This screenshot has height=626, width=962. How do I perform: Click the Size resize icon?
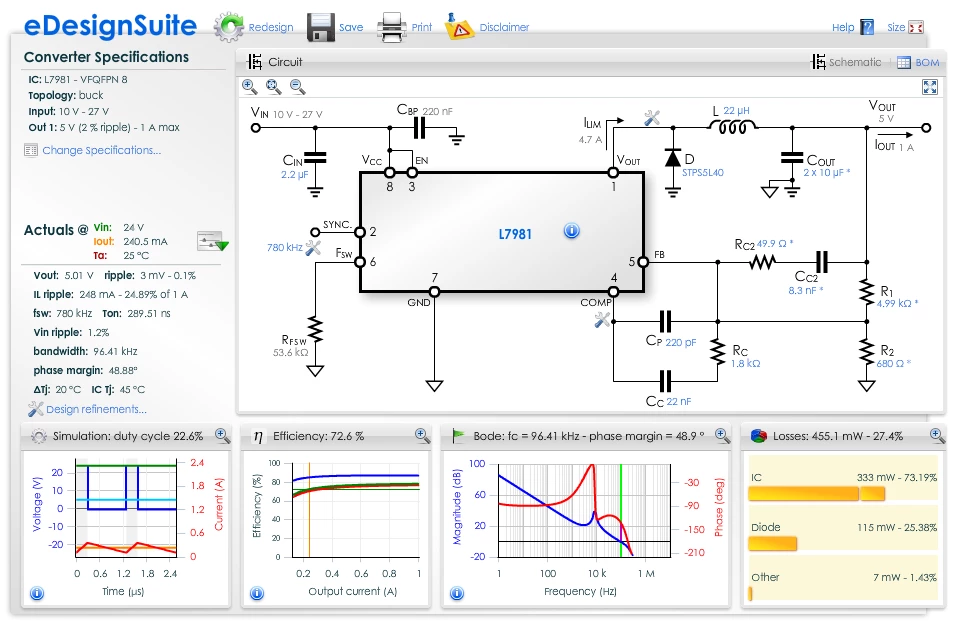click(x=915, y=27)
